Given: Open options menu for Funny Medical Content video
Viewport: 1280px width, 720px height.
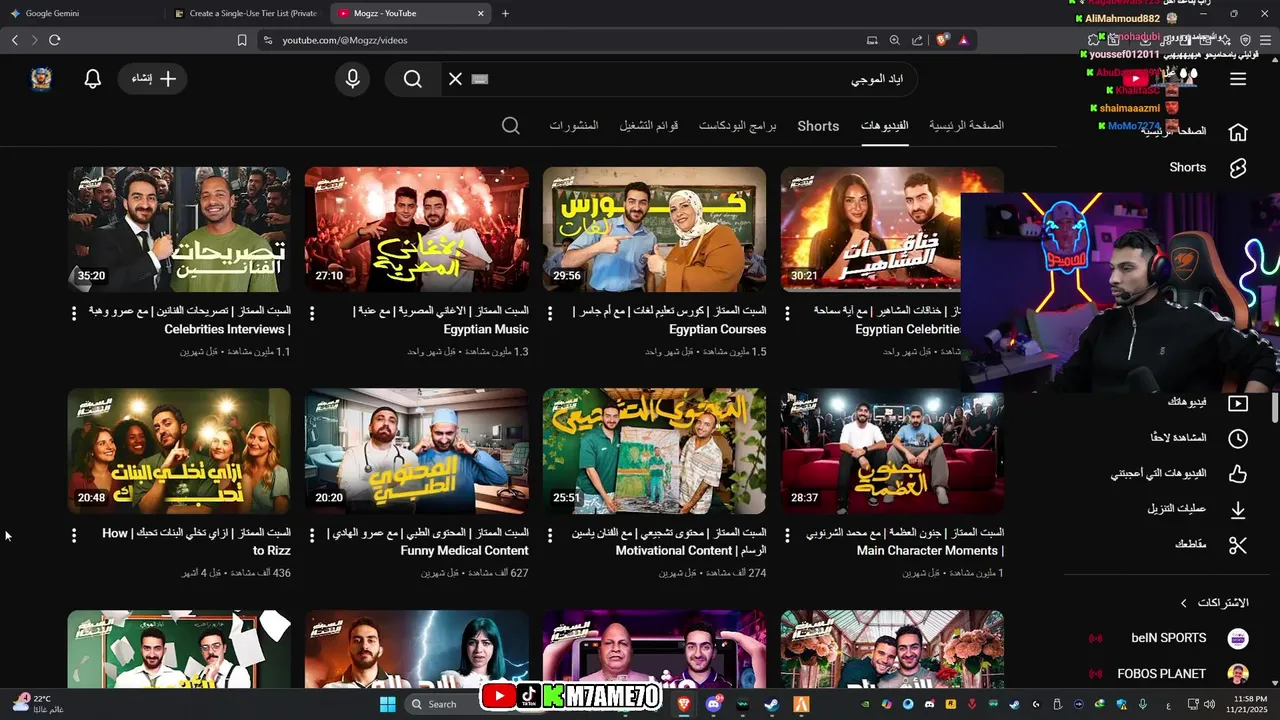Looking at the screenshot, I should point(312,535).
